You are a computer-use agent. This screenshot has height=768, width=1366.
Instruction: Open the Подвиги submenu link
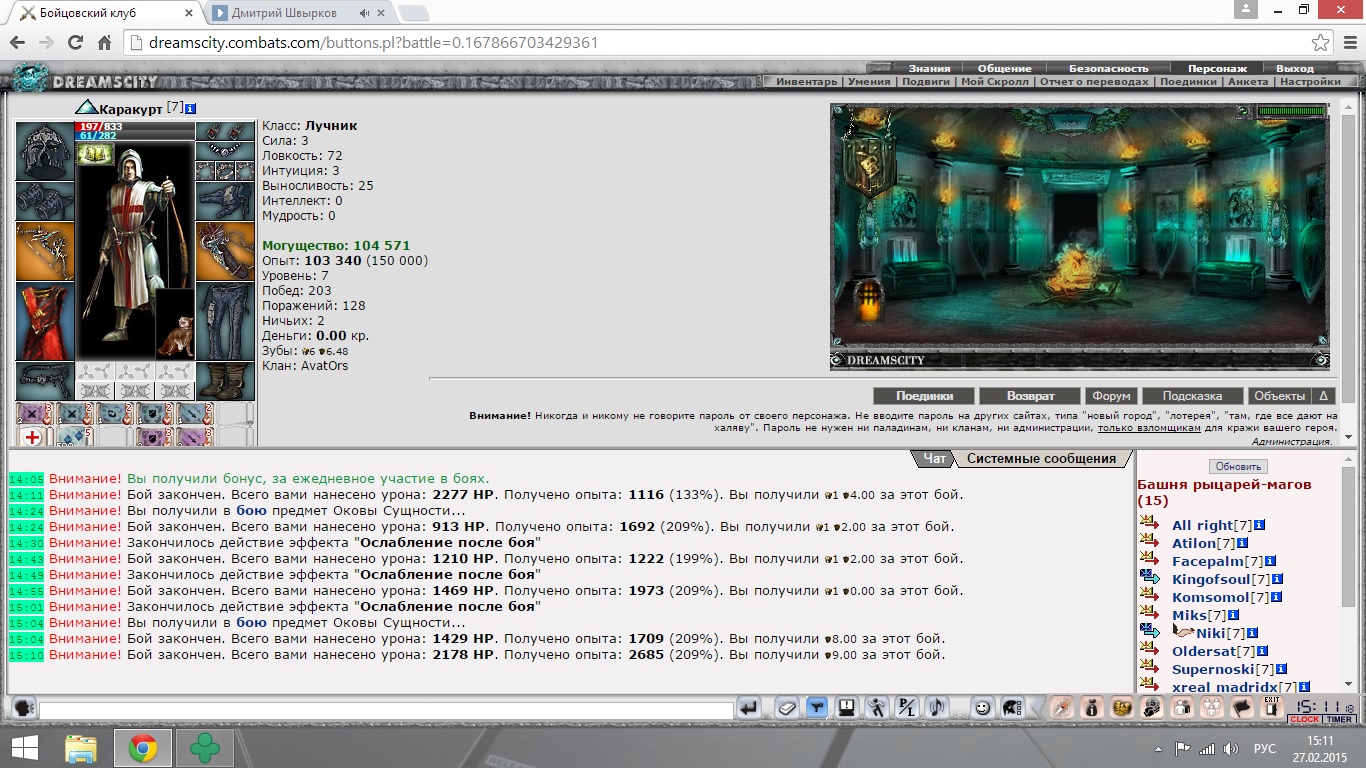pos(925,82)
